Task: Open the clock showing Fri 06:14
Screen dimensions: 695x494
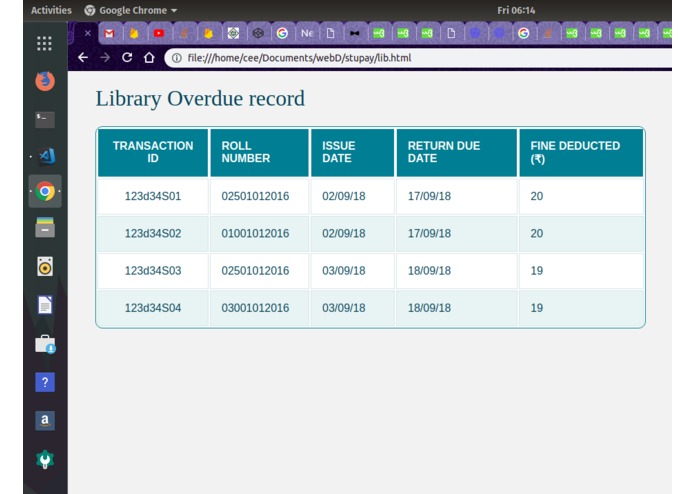Action: tap(516, 10)
